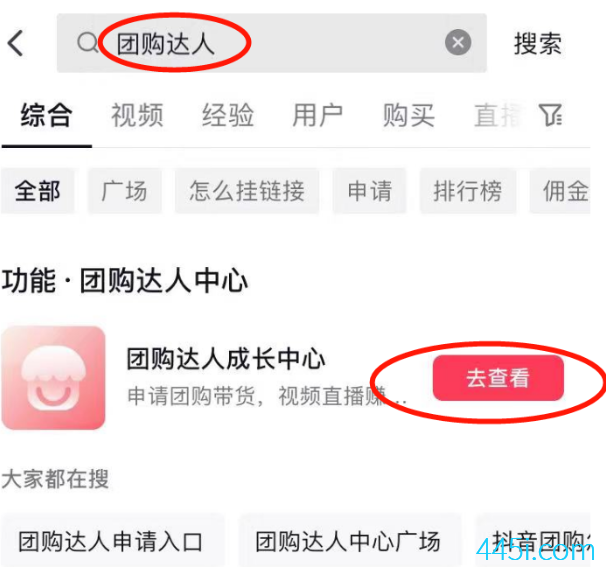Viewport: 606px width, 567px height.
Task: Switch to the 视频 tab
Action: [137, 115]
